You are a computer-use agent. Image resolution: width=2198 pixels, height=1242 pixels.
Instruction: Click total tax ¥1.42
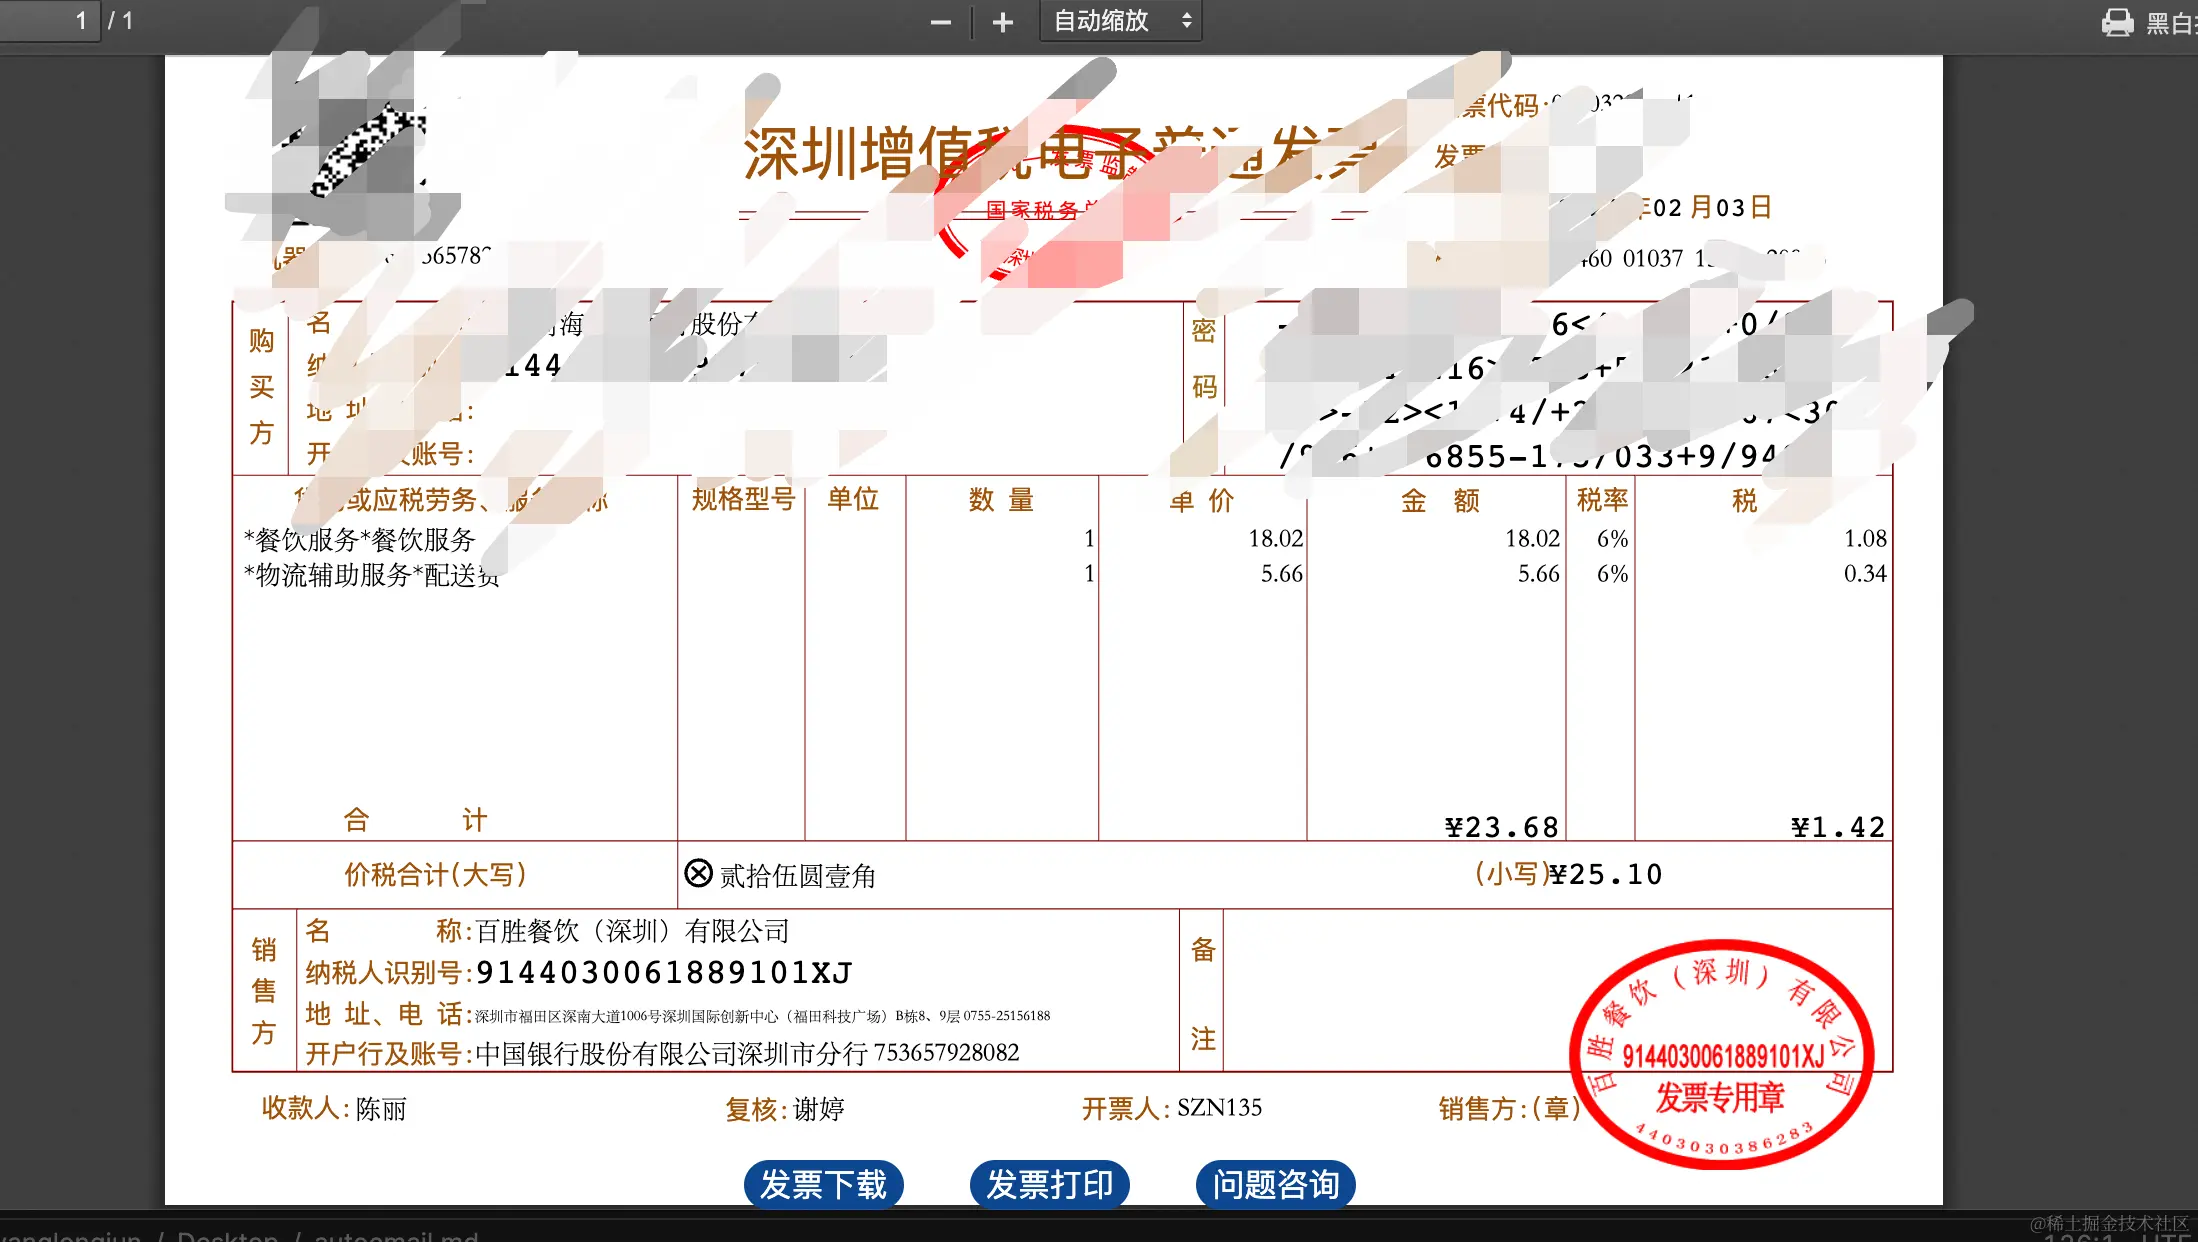click(1838, 827)
